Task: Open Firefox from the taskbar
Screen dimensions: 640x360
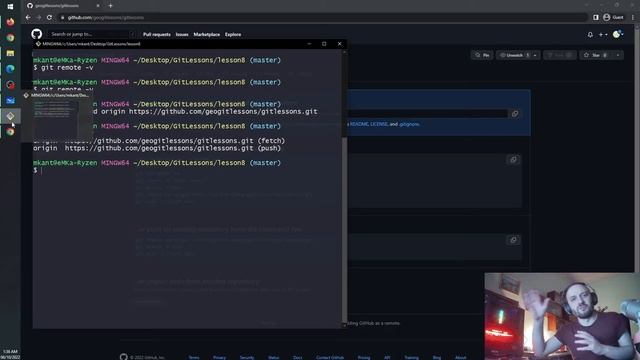Action: [x=10, y=22]
